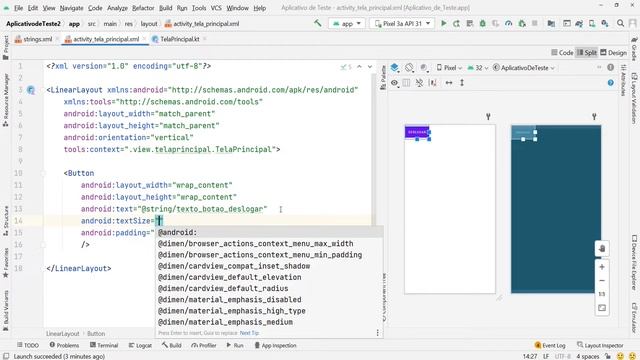Toggle the View Options eye icon
This screenshot has height=360, width=640.
pos(394,83)
